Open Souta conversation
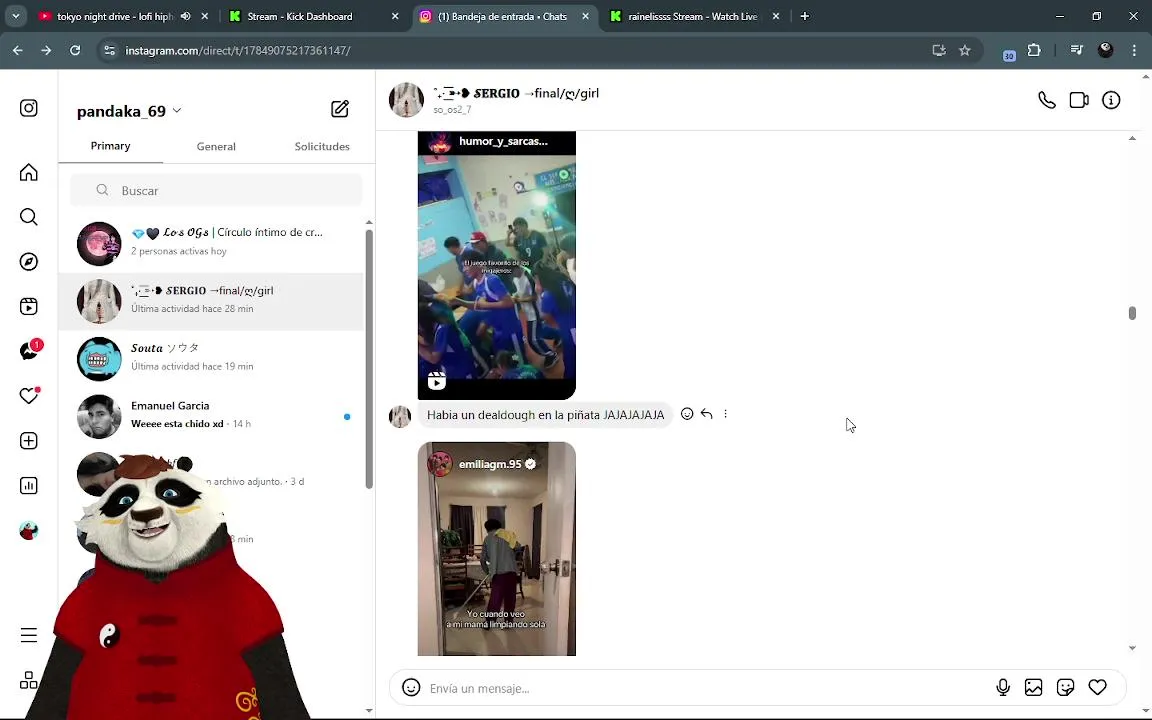This screenshot has height=720, width=1152. (x=211, y=359)
